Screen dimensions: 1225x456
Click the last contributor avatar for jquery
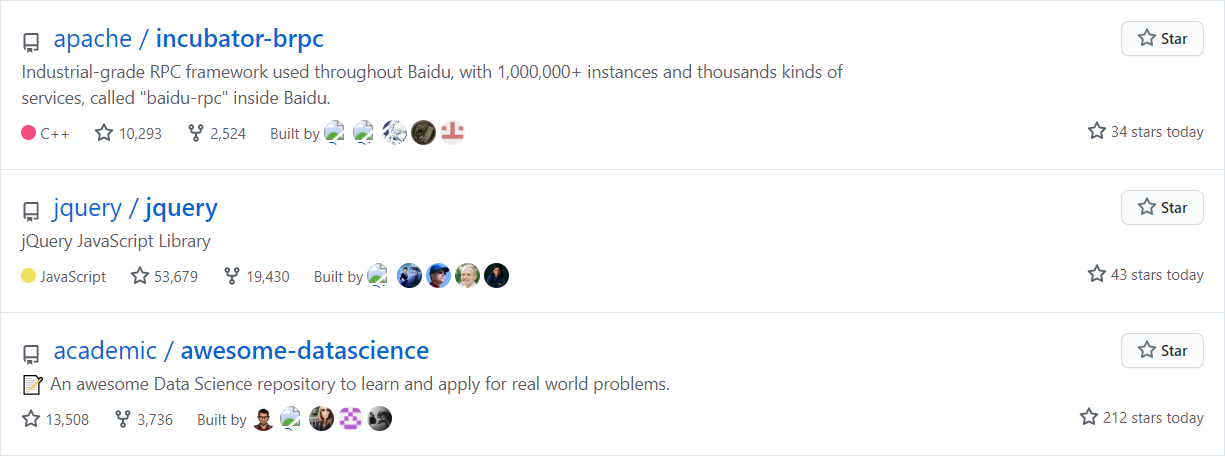tap(497, 276)
